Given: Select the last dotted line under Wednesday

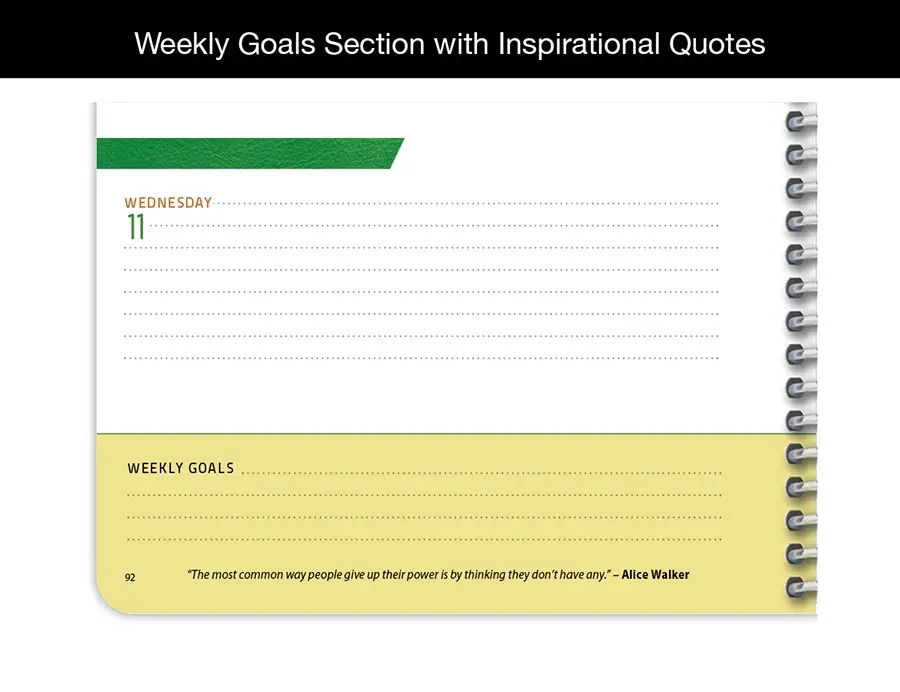Looking at the screenshot, I should pos(420,357).
